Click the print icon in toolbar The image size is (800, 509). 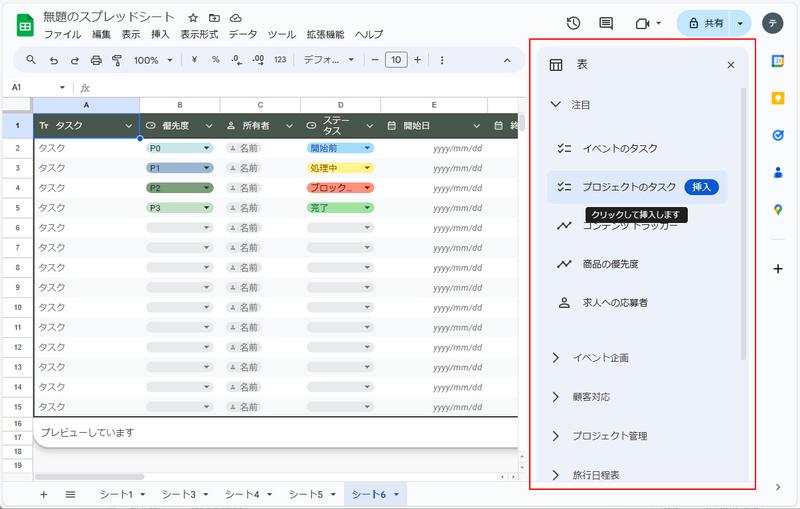click(96, 60)
